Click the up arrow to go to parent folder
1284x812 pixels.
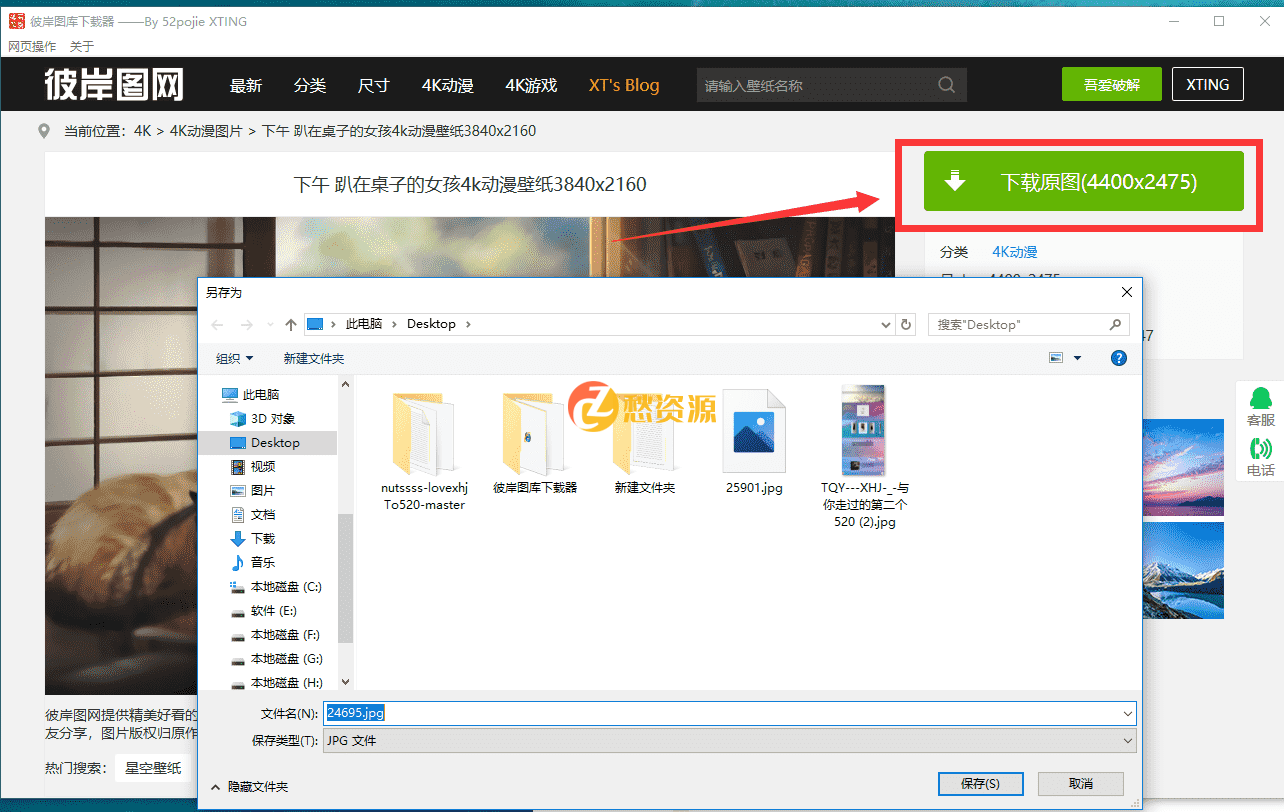289,323
